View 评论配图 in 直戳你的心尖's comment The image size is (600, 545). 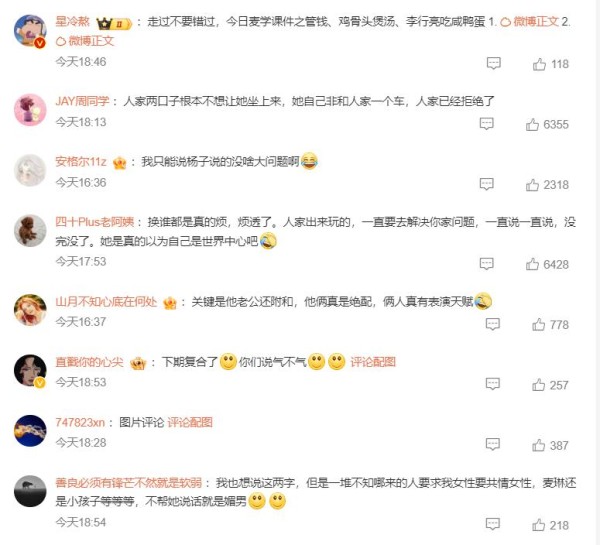click(x=373, y=362)
